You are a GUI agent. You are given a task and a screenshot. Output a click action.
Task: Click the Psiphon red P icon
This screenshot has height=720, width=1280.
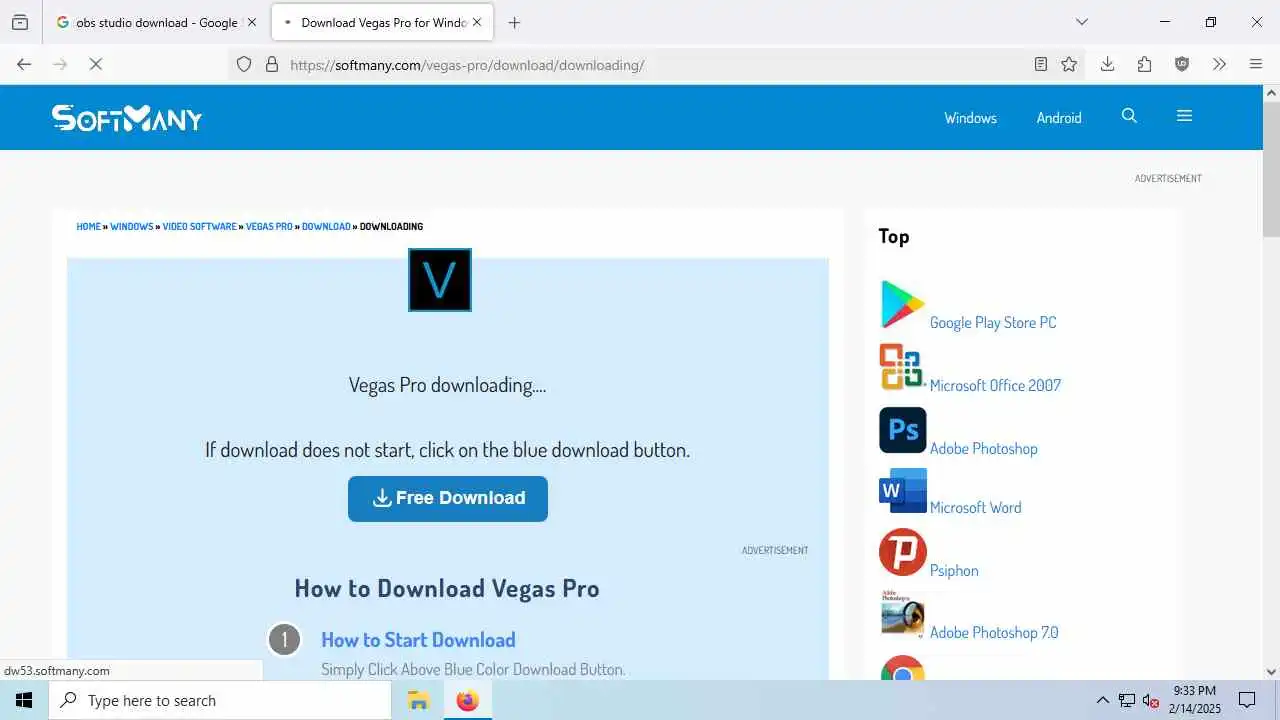[903, 552]
